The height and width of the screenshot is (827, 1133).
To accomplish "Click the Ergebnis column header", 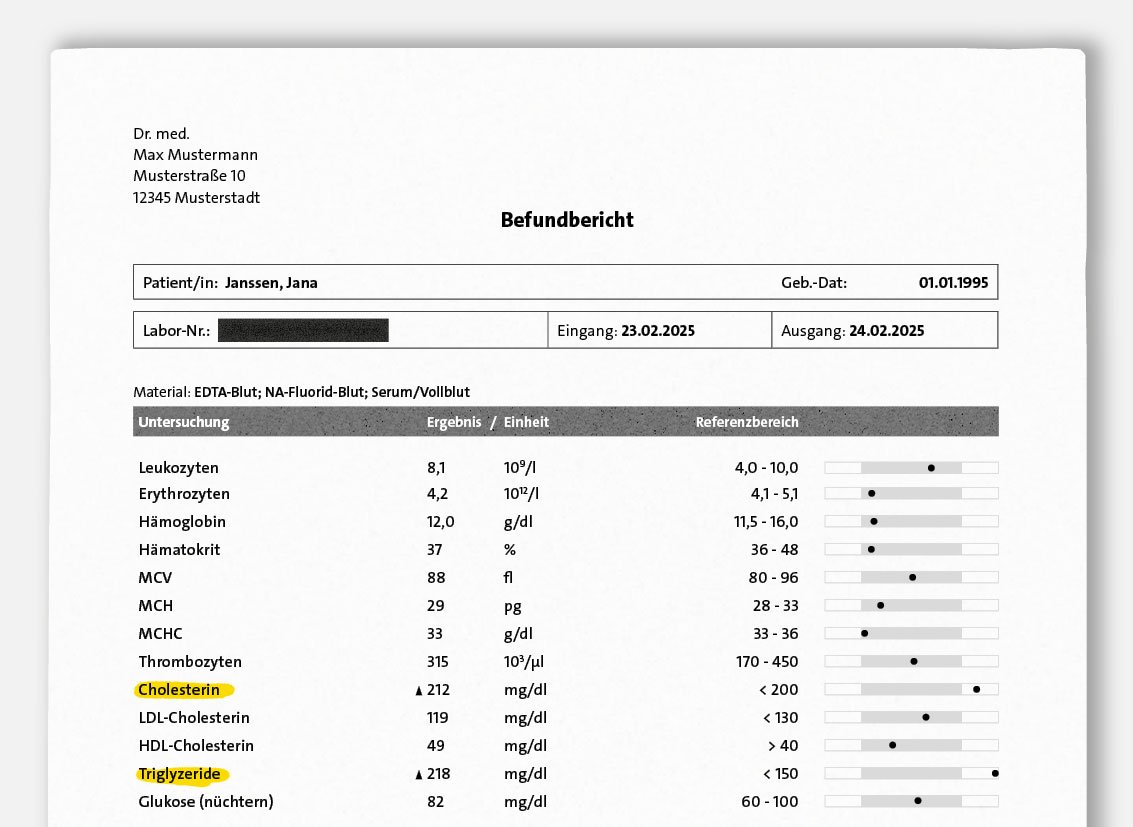I will tap(454, 422).
